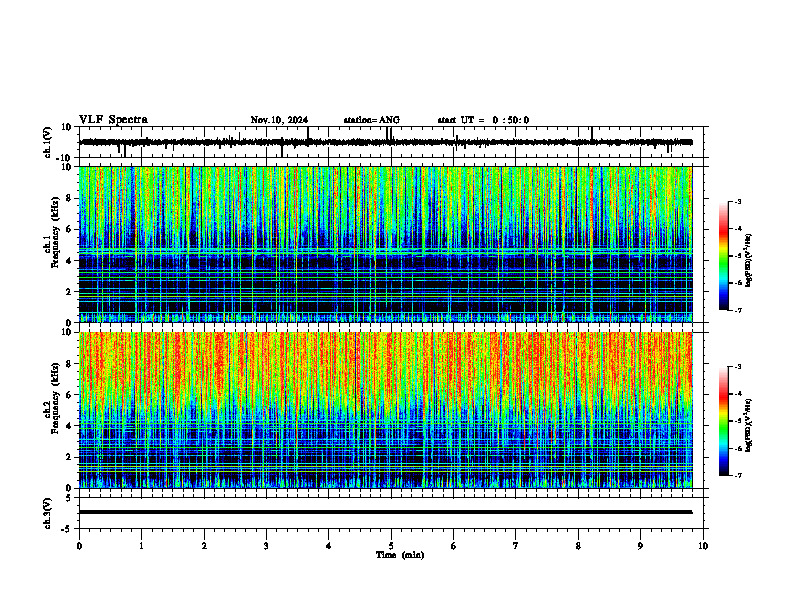This screenshot has width=792, height=612.
Task: Click the "6" kHz tick on ch.2 frequency axis
Action: (70, 395)
